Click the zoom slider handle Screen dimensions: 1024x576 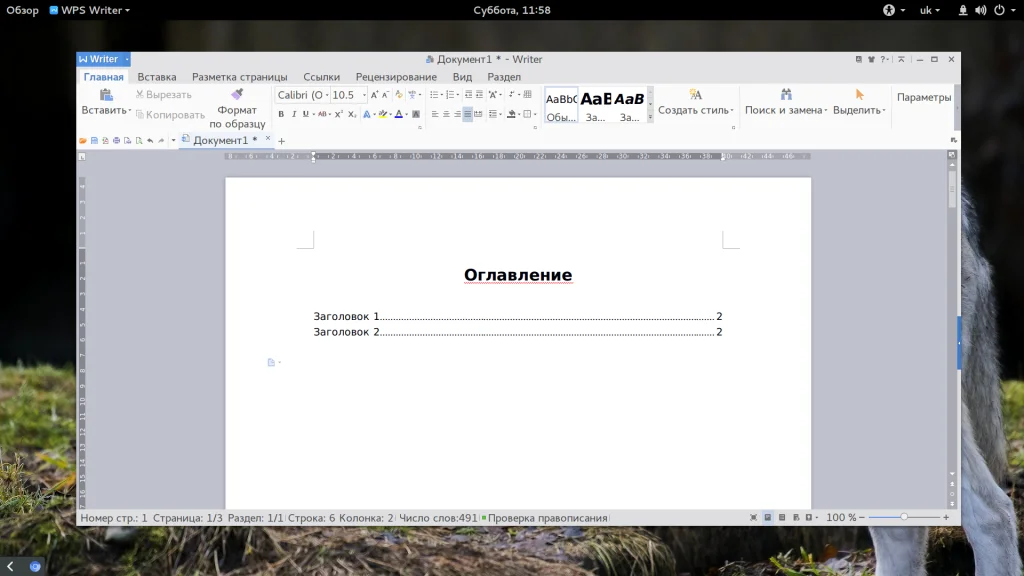[904, 517]
